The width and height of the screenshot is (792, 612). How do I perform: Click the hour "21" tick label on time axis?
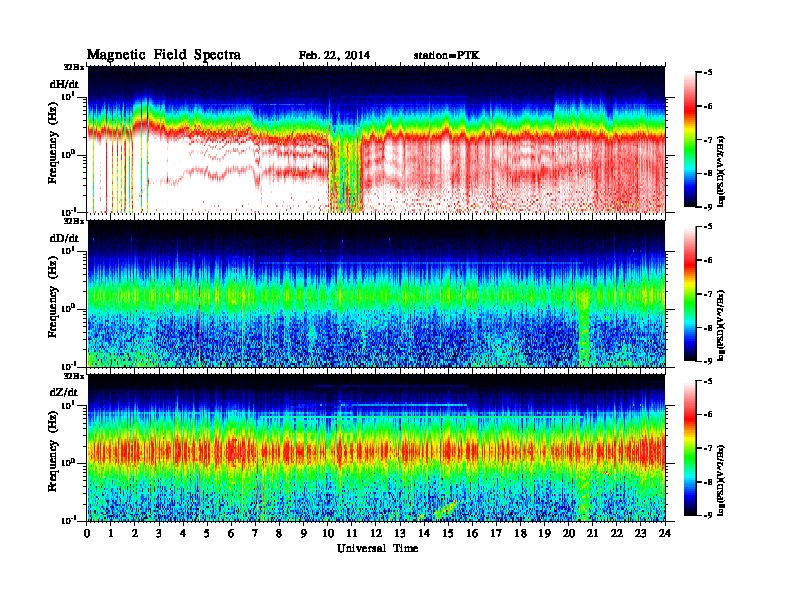(x=593, y=534)
